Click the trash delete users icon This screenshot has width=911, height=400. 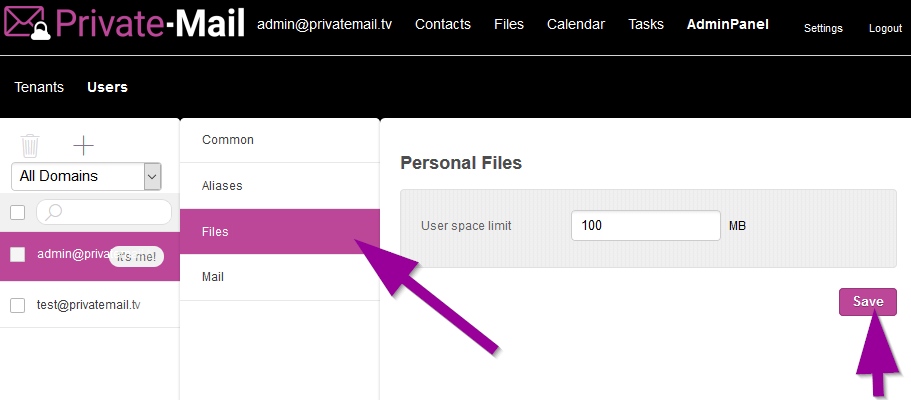tap(30, 146)
